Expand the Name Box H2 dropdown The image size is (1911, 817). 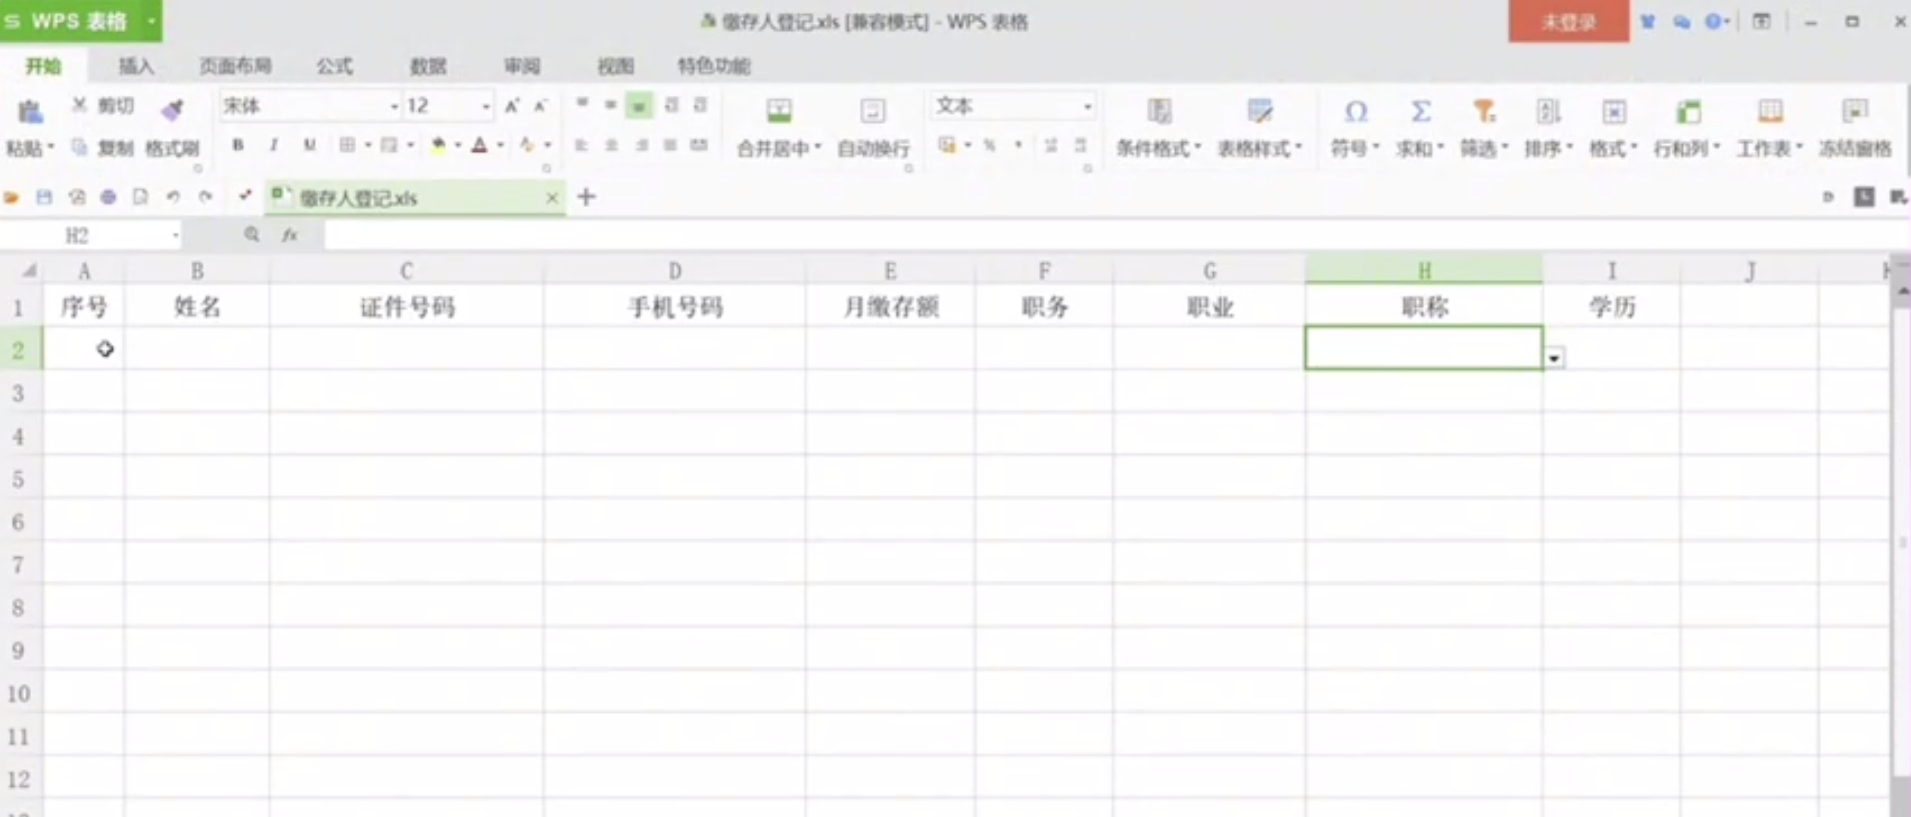point(175,236)
